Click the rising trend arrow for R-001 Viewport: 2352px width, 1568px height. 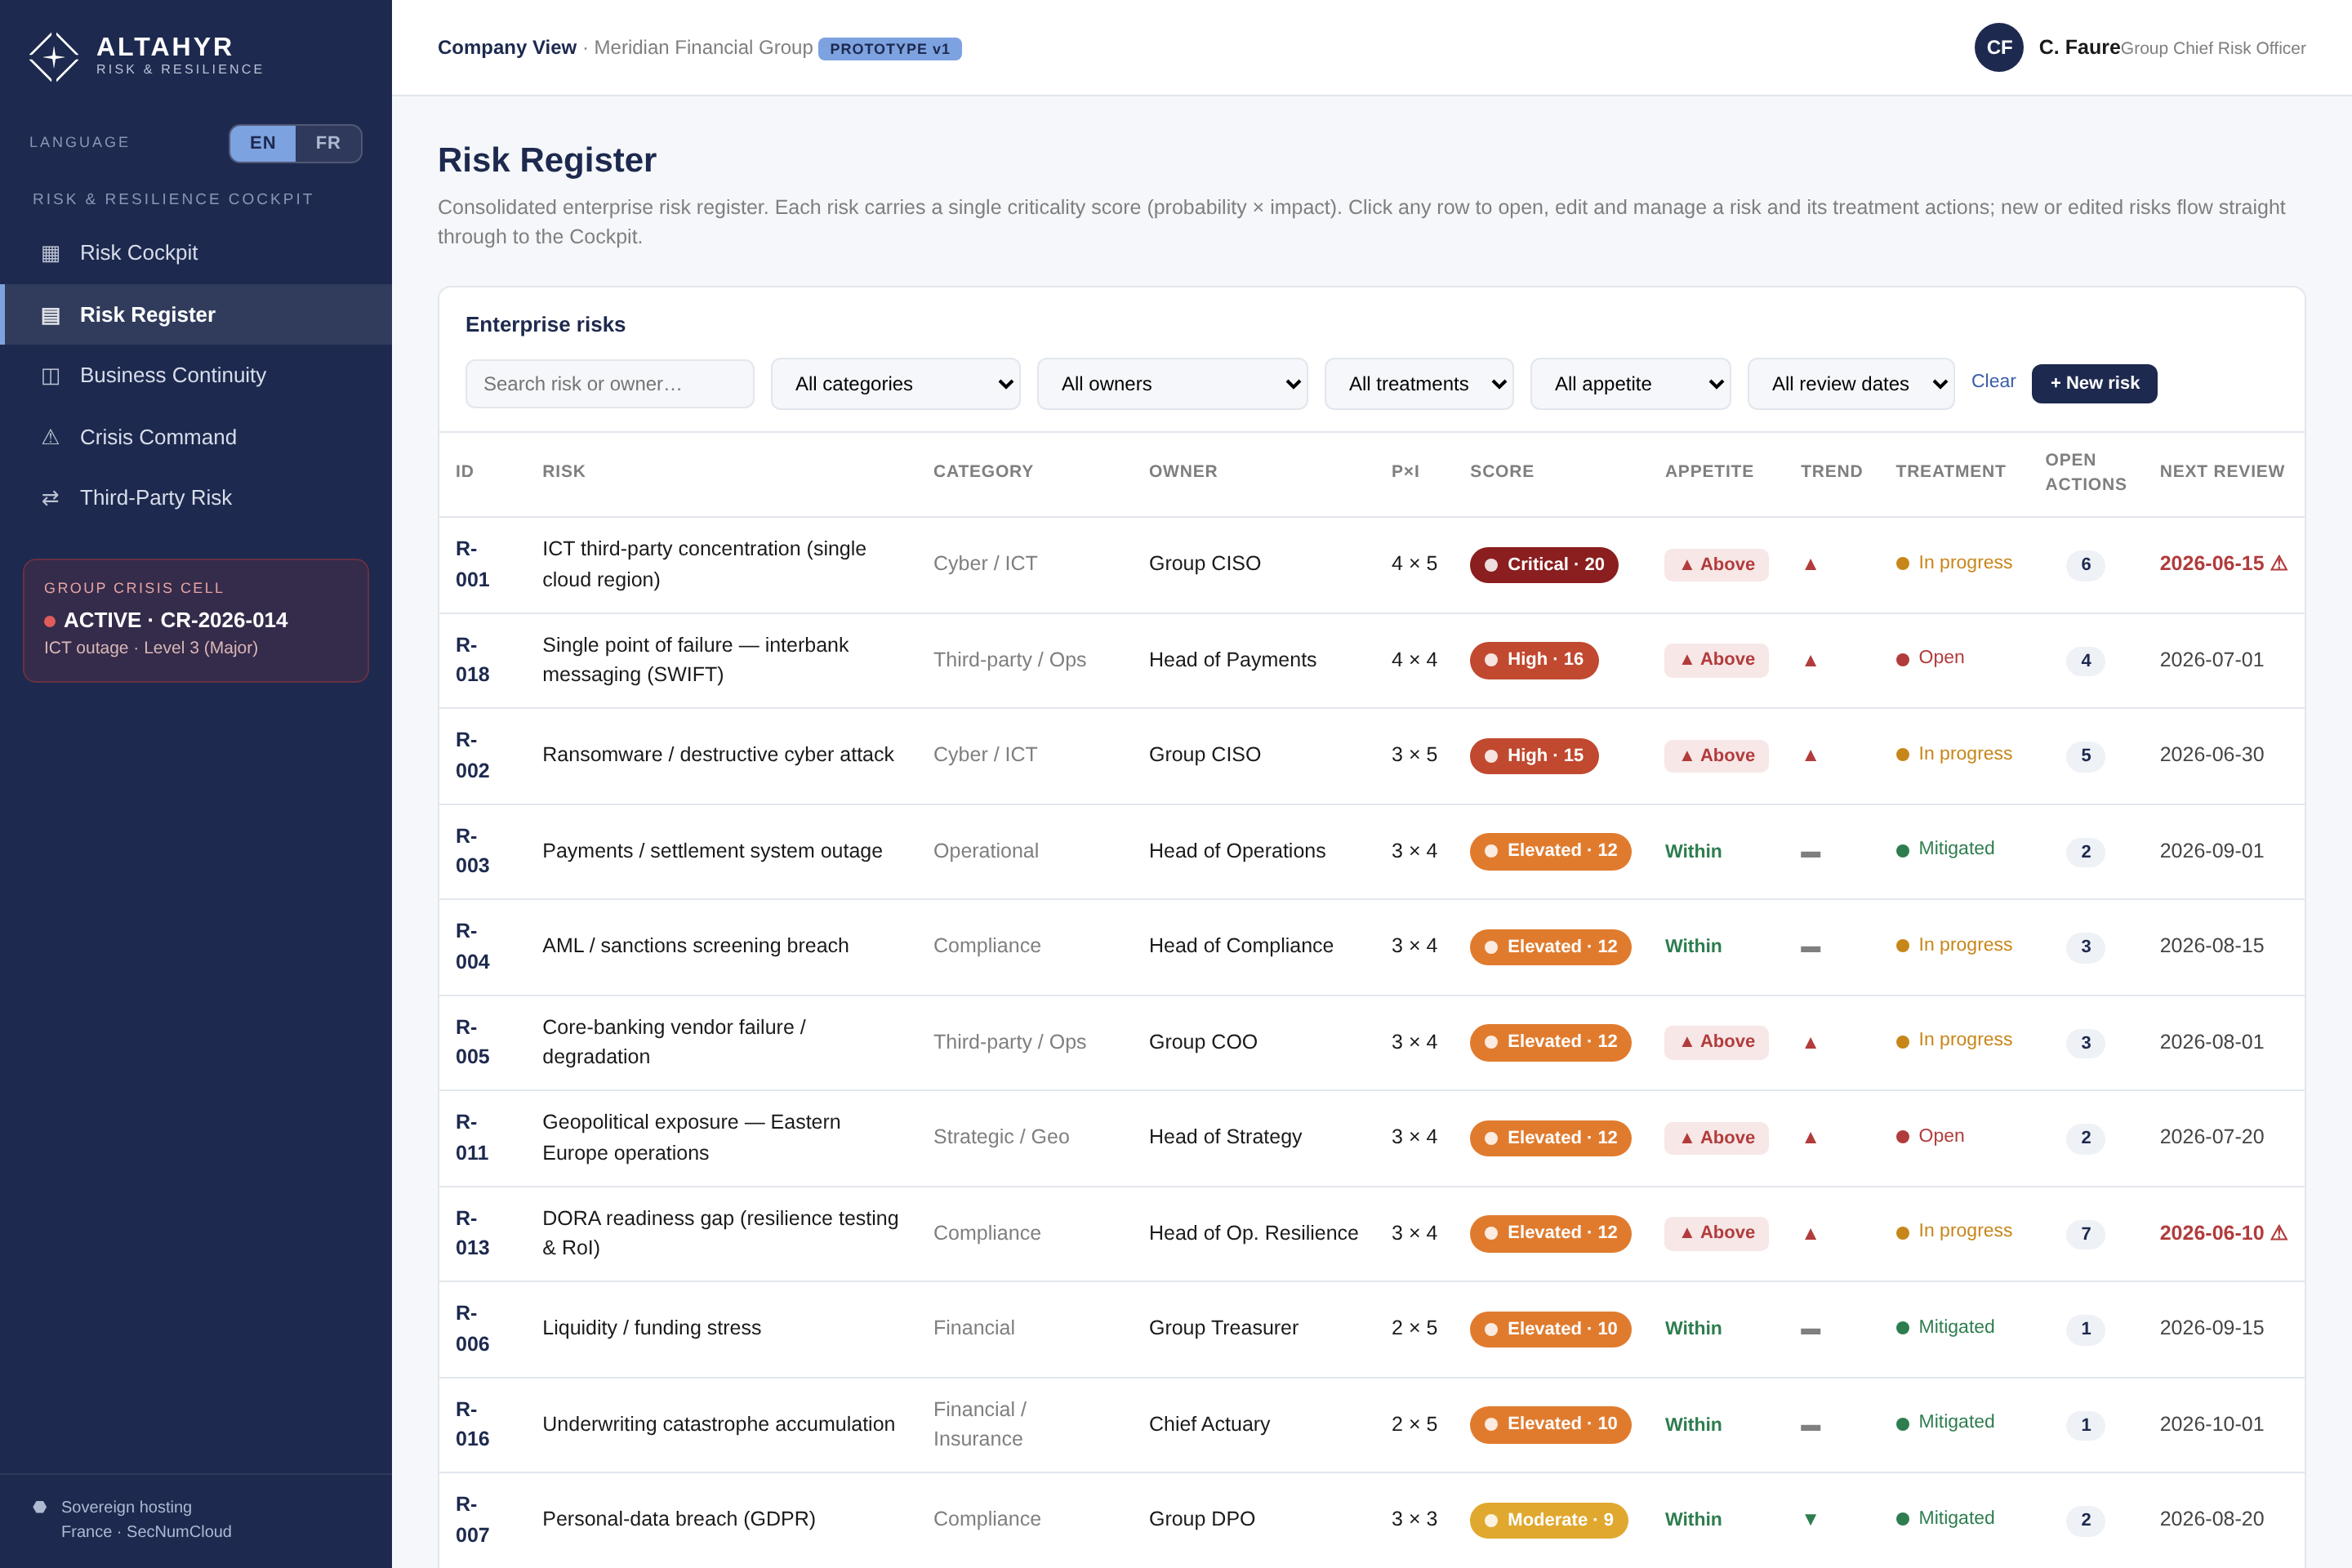(x=1810, y=565)
